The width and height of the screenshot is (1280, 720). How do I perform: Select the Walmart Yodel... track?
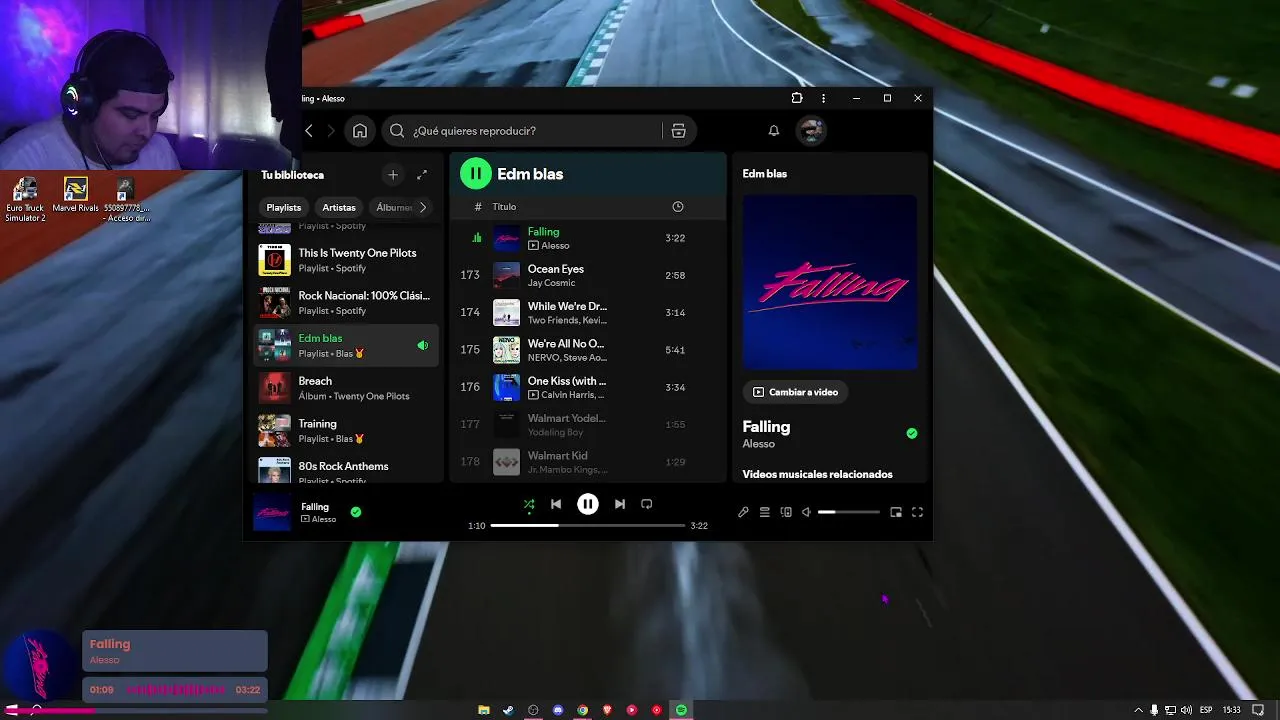(588, 424)
